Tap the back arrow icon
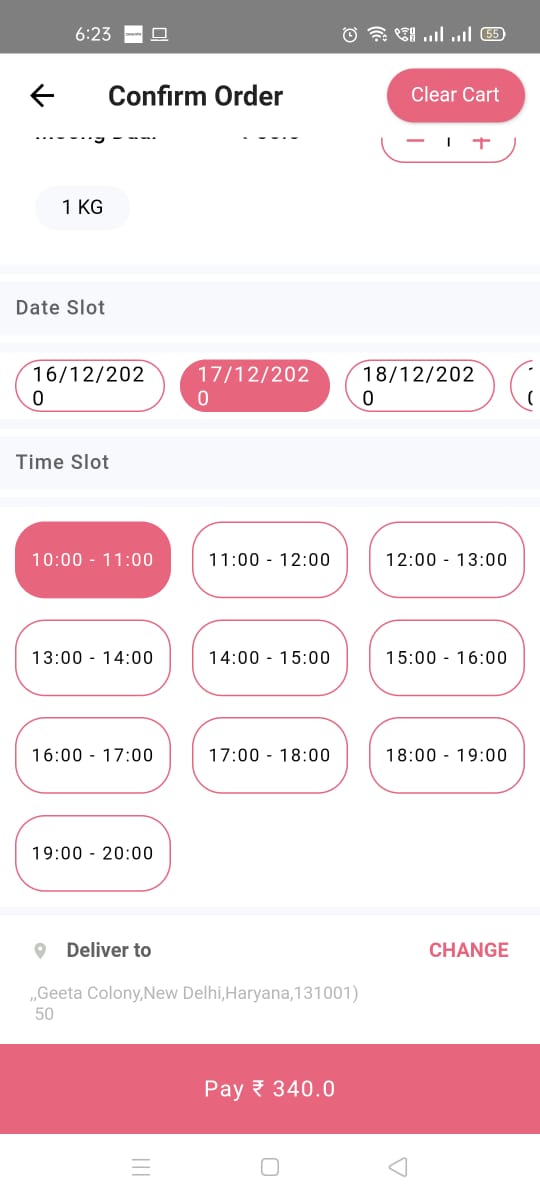The height and width of the screenshot is (1200, 540). (x=42, y=95)
